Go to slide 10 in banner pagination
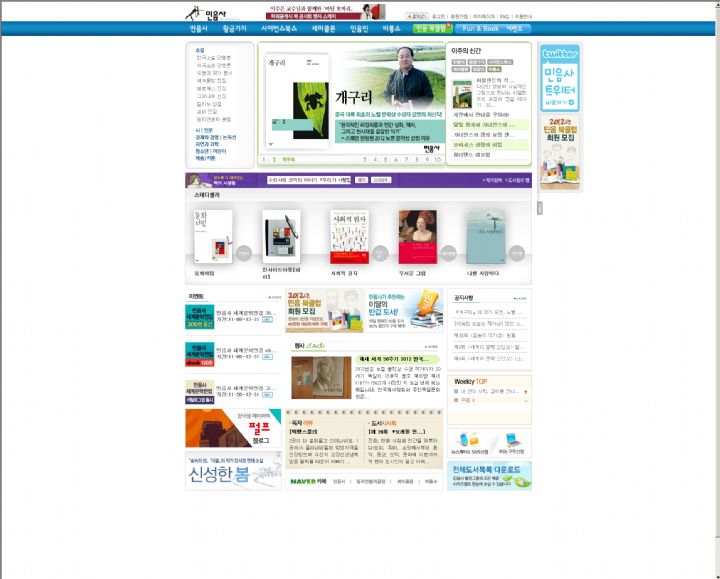Screen dimensions: 720x579 [x=437, y=159]
